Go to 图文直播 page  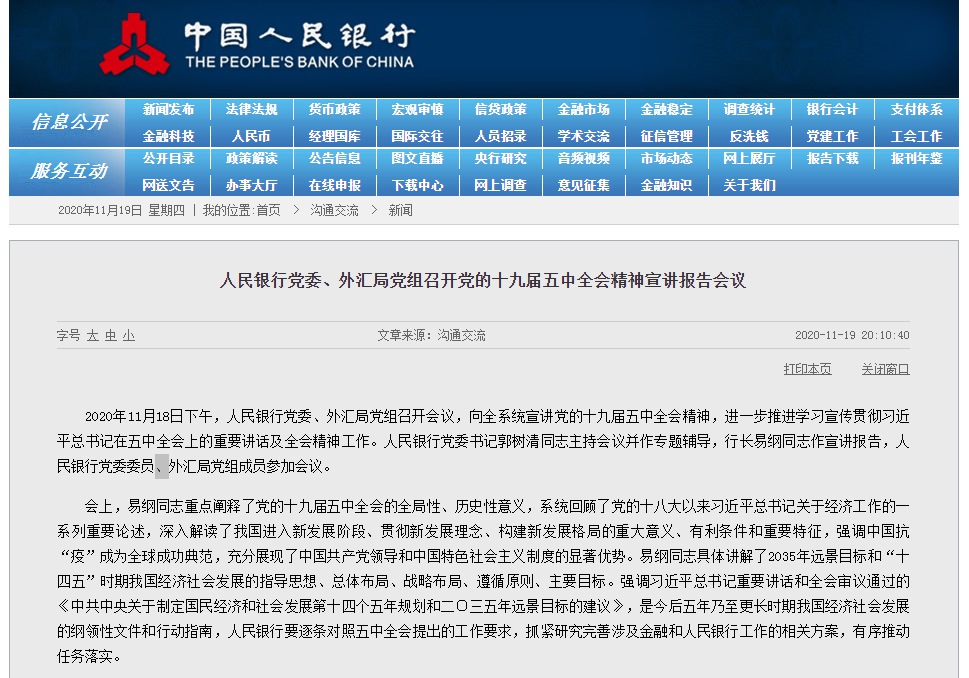417,158
